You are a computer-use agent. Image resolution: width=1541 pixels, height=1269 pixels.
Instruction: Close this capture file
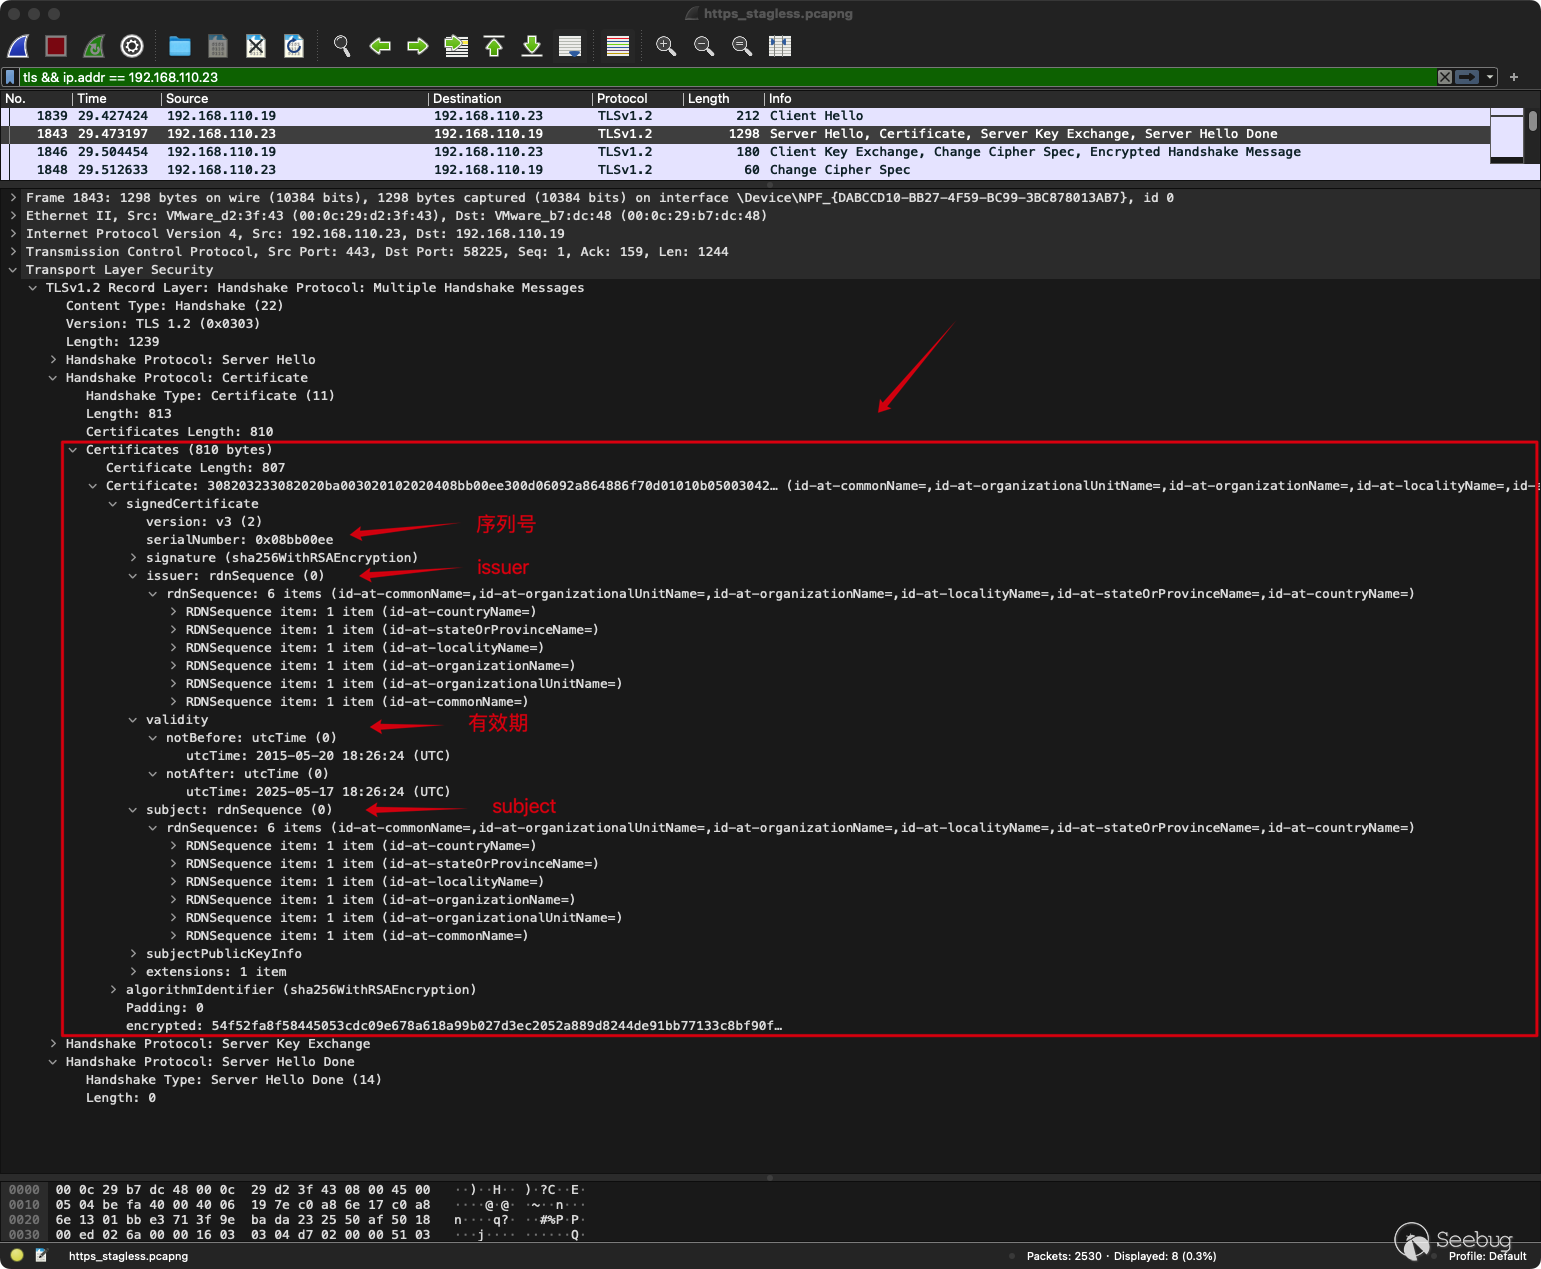point(256,46)
